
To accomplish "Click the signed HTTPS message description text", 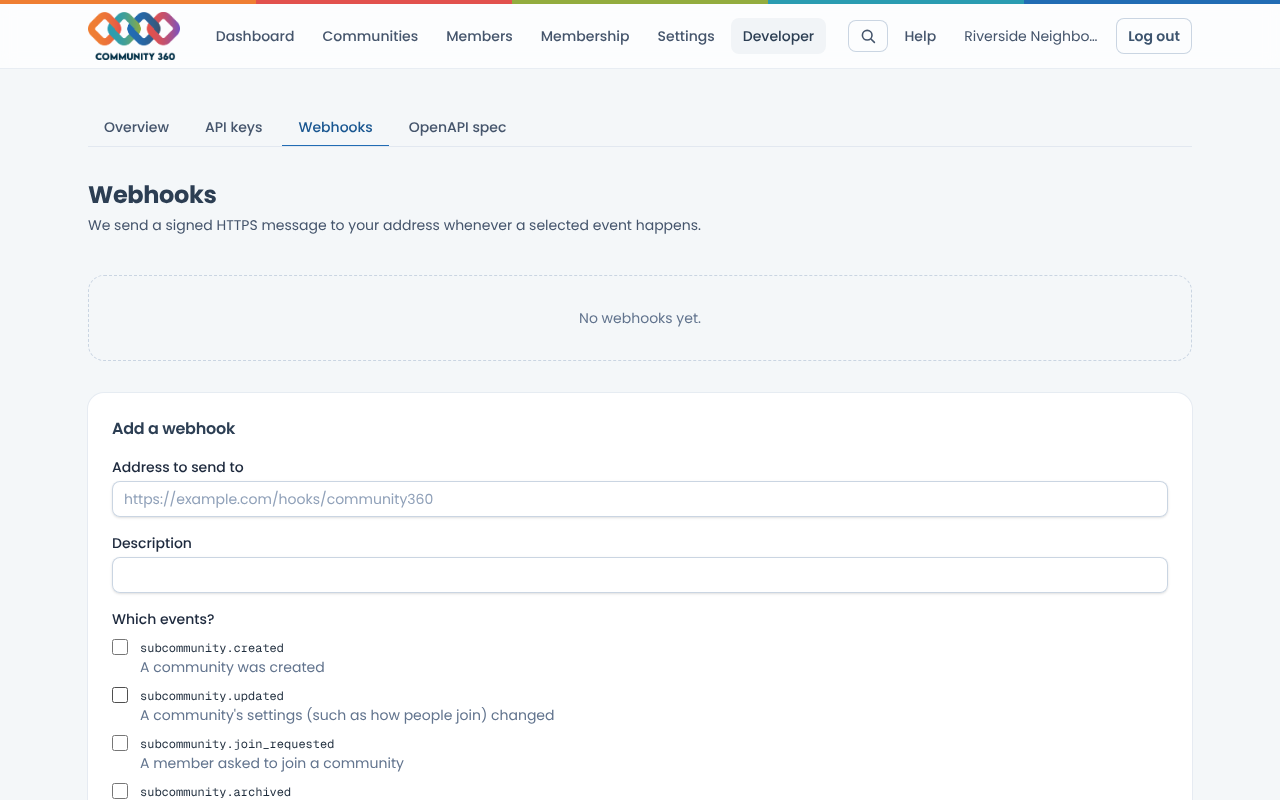I will click(394, 225).
